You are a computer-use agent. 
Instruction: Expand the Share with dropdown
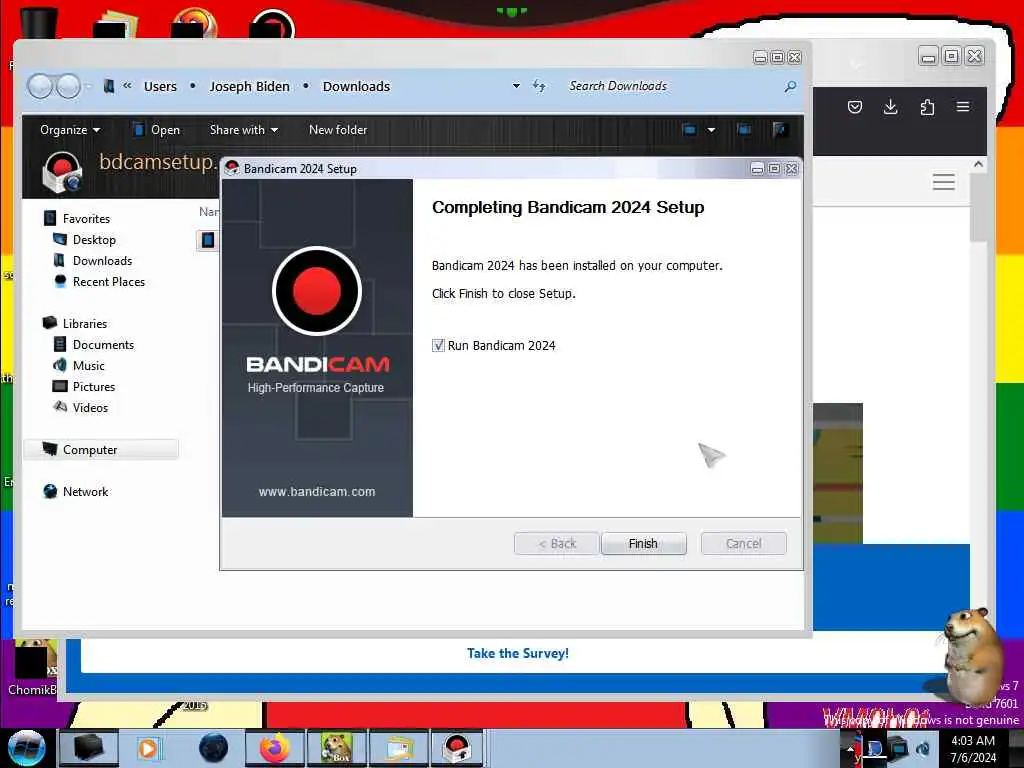coord(244,130)
